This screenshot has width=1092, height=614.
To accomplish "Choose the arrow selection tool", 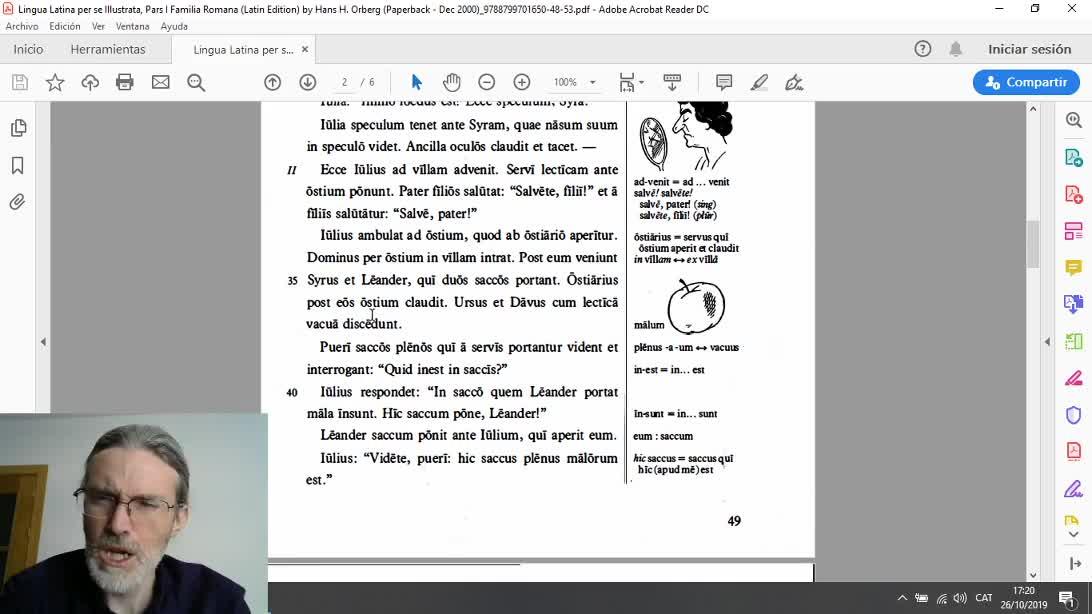I will [x=416, y=82].
